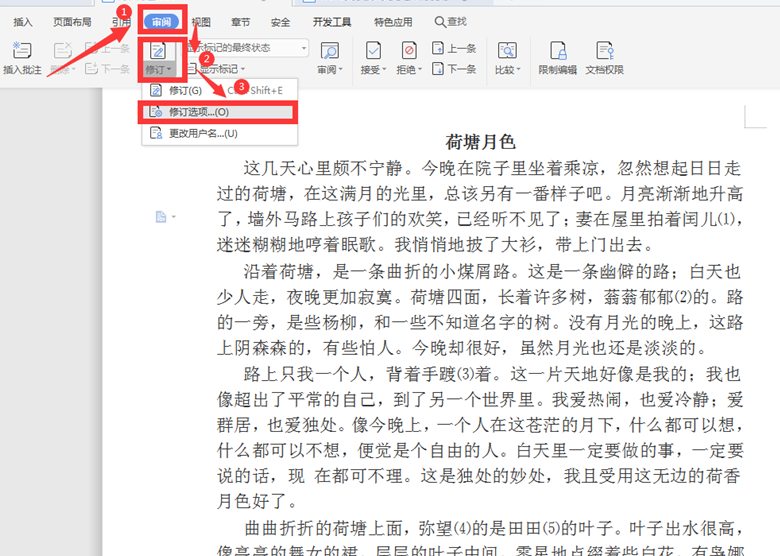Open the 特色应用 ribbon tab
This screenshot has height=556, width=780.
(393, 22)
